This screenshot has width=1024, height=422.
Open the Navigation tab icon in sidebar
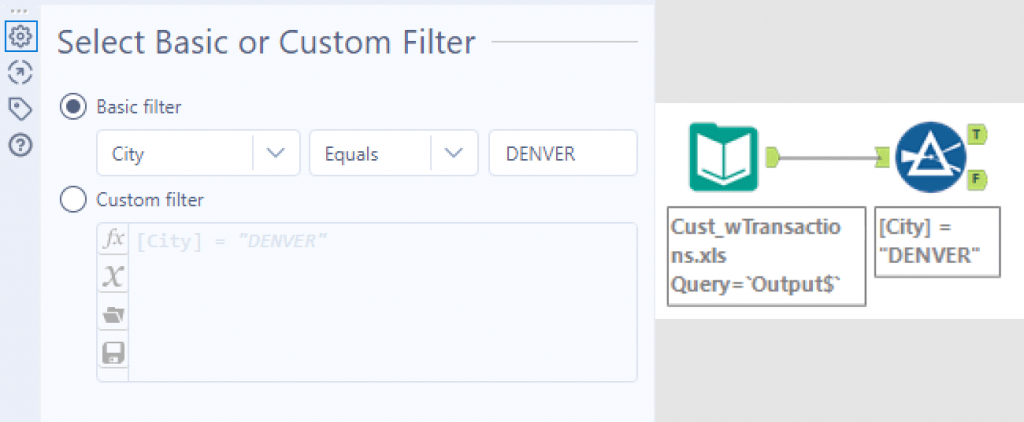coord(19,72)
